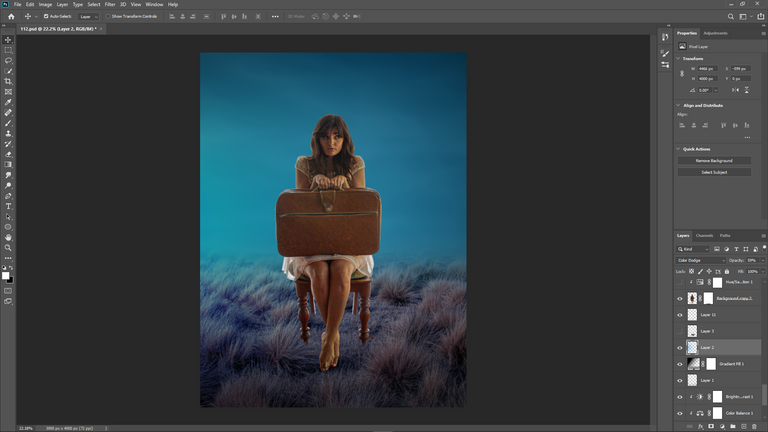Filter layers by type layers icon
Image resolution: width=768 pixels, height=432 pixels.
tap(736, 249)
